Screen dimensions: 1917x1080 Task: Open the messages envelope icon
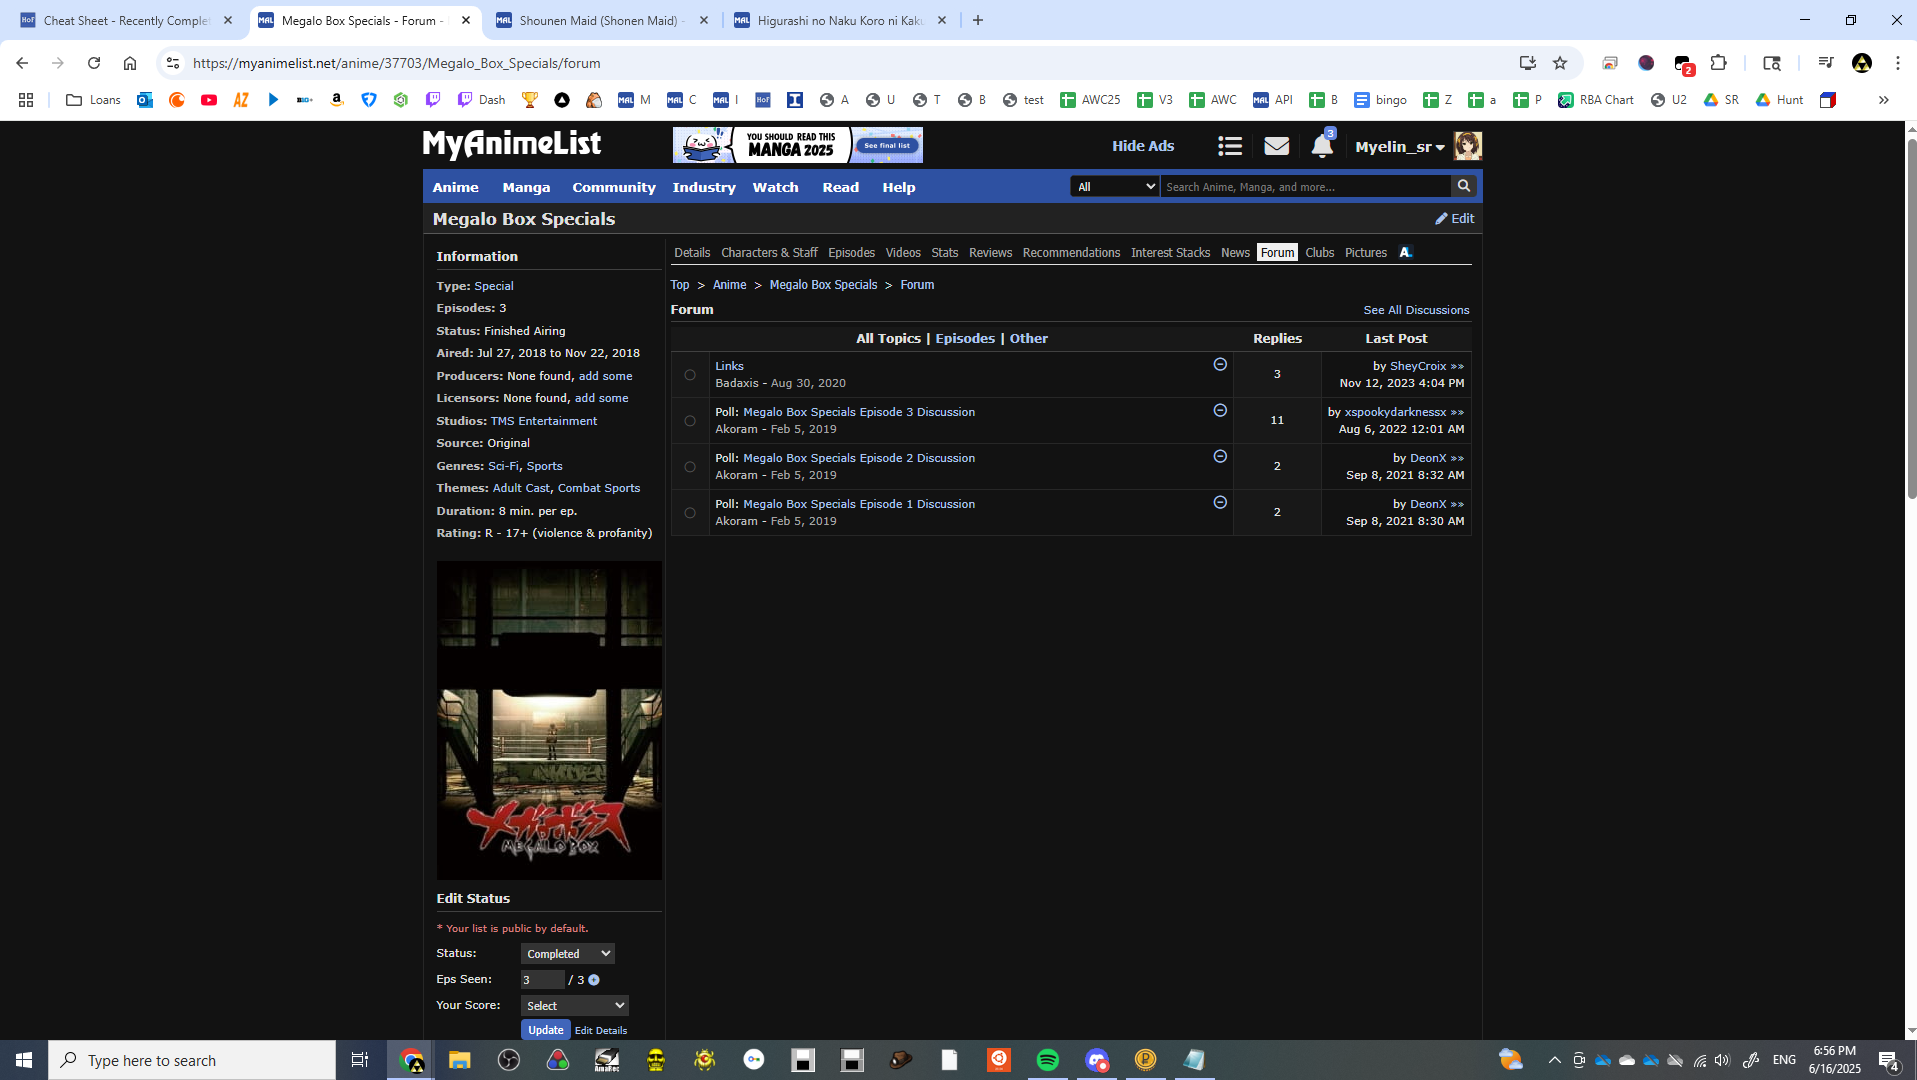[x=1276, y=147]
